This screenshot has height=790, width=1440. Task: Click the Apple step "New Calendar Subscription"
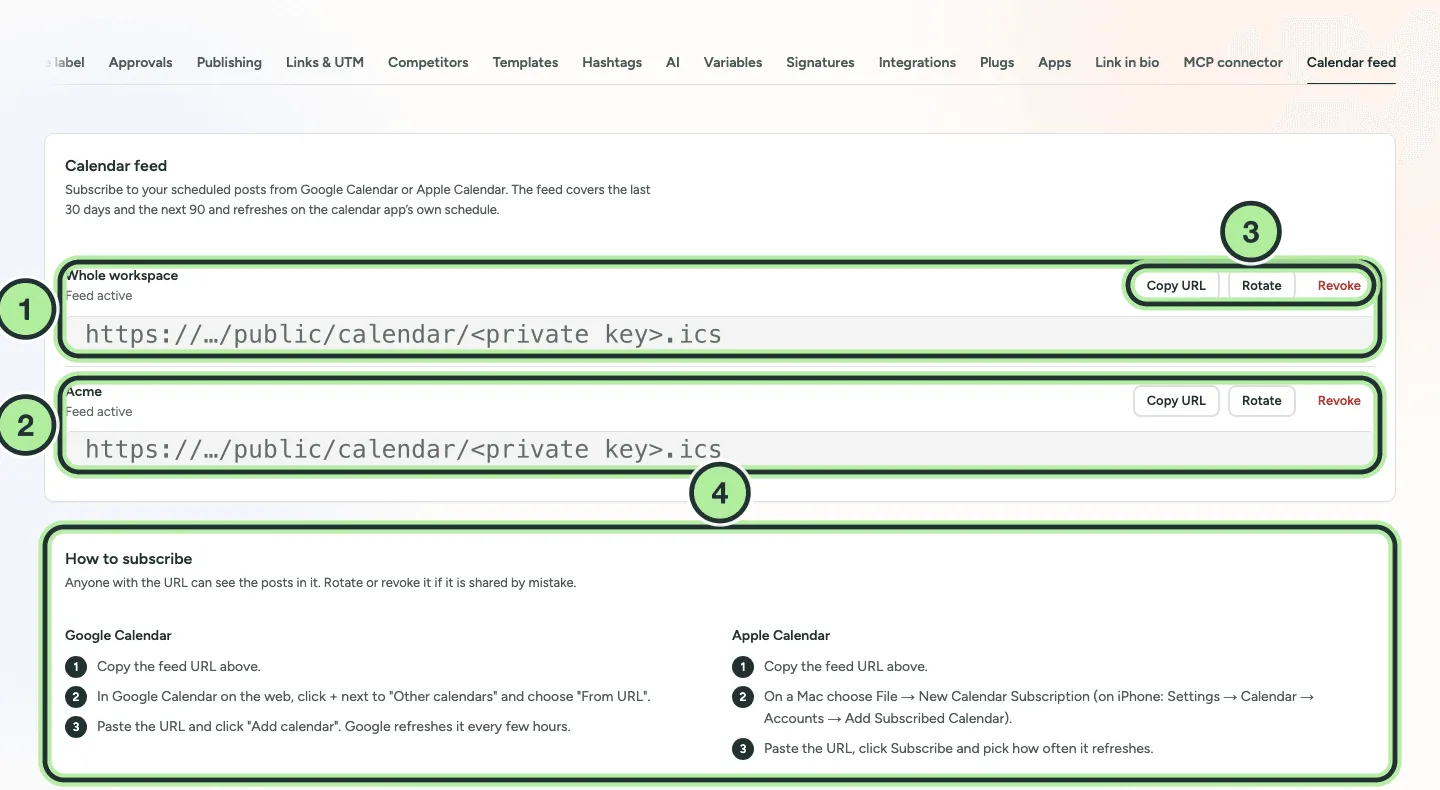(x=1039, y=707)
